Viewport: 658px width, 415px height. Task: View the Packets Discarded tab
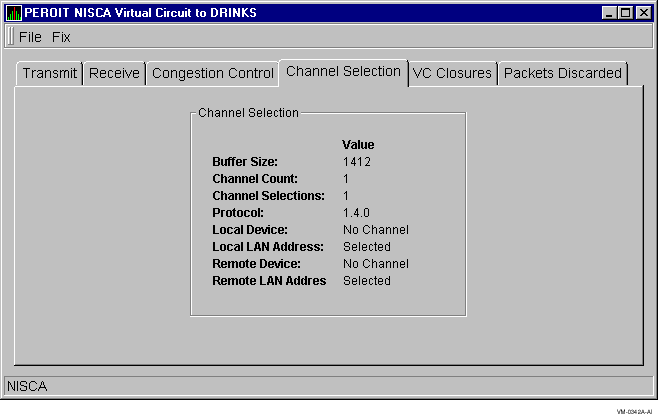562,73
